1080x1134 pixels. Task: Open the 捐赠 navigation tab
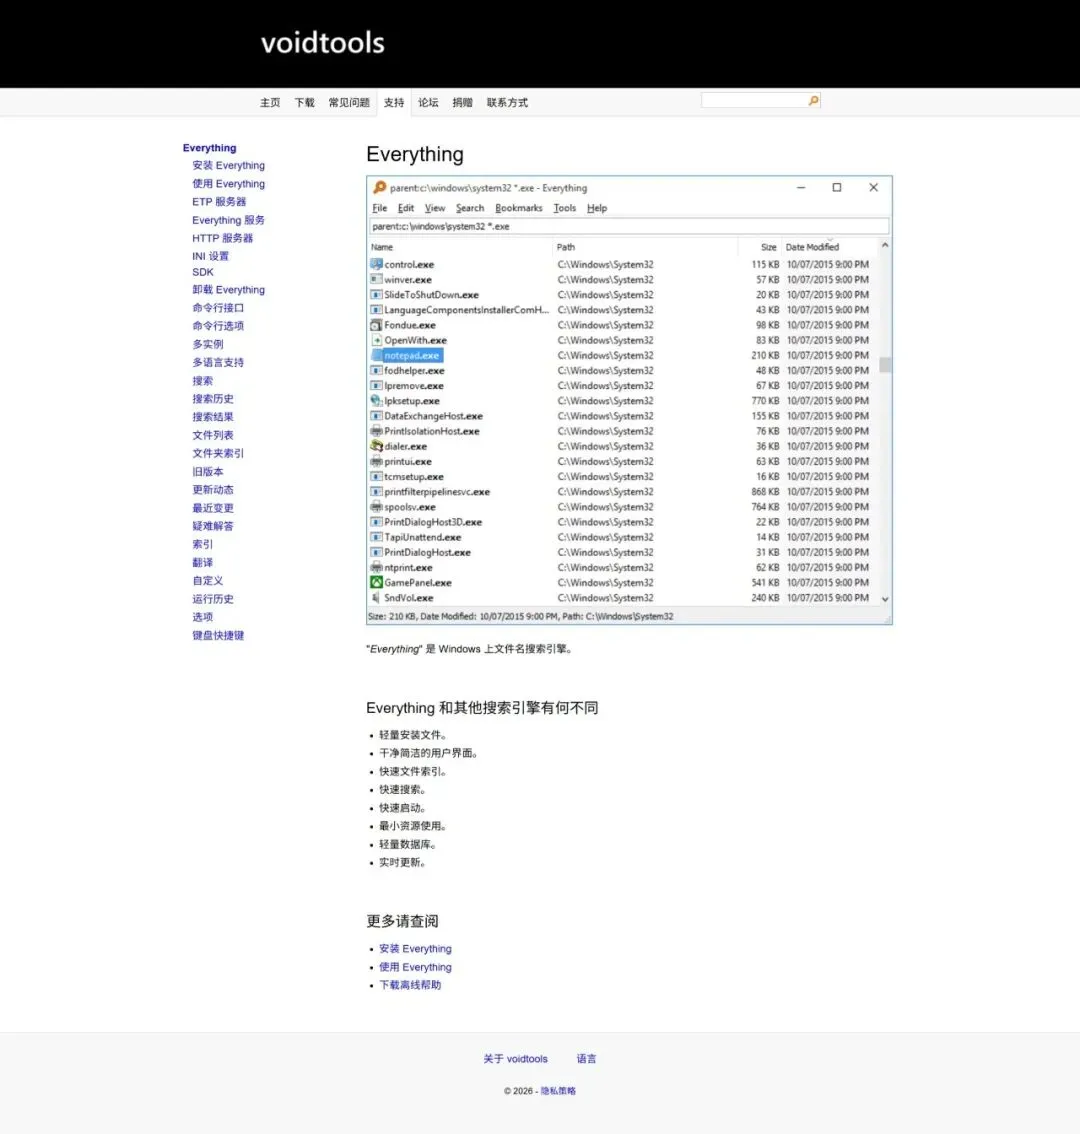[462, 103]
